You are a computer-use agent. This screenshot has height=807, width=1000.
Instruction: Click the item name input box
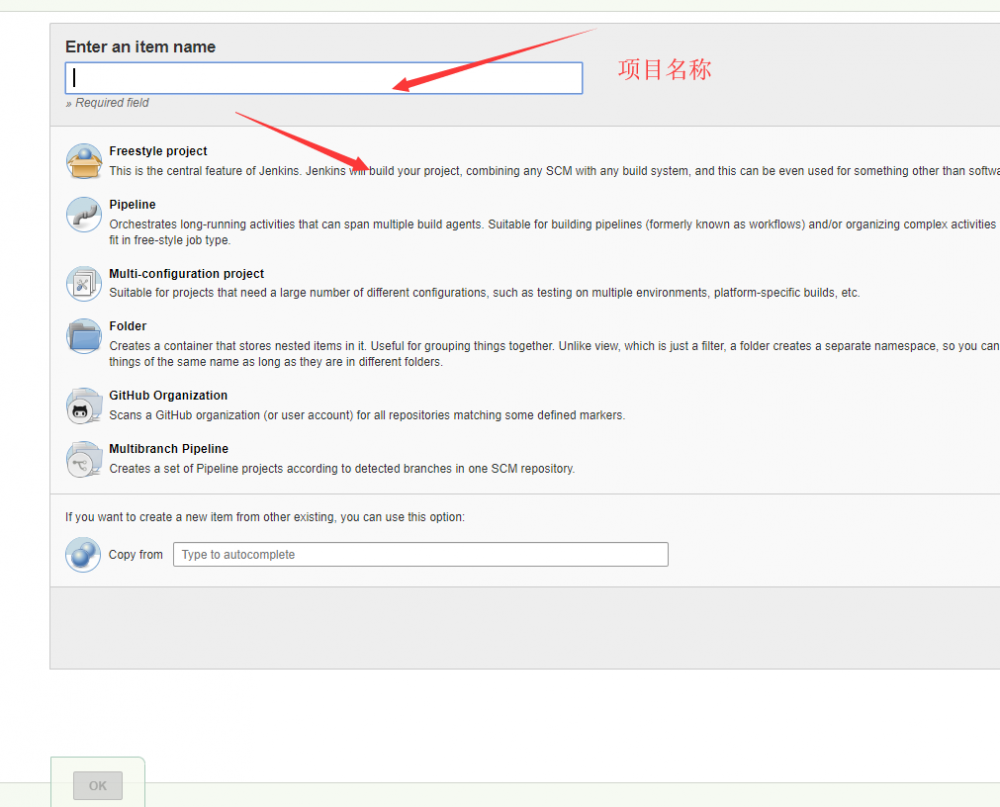pyautogui.click(x=324, y=77)
